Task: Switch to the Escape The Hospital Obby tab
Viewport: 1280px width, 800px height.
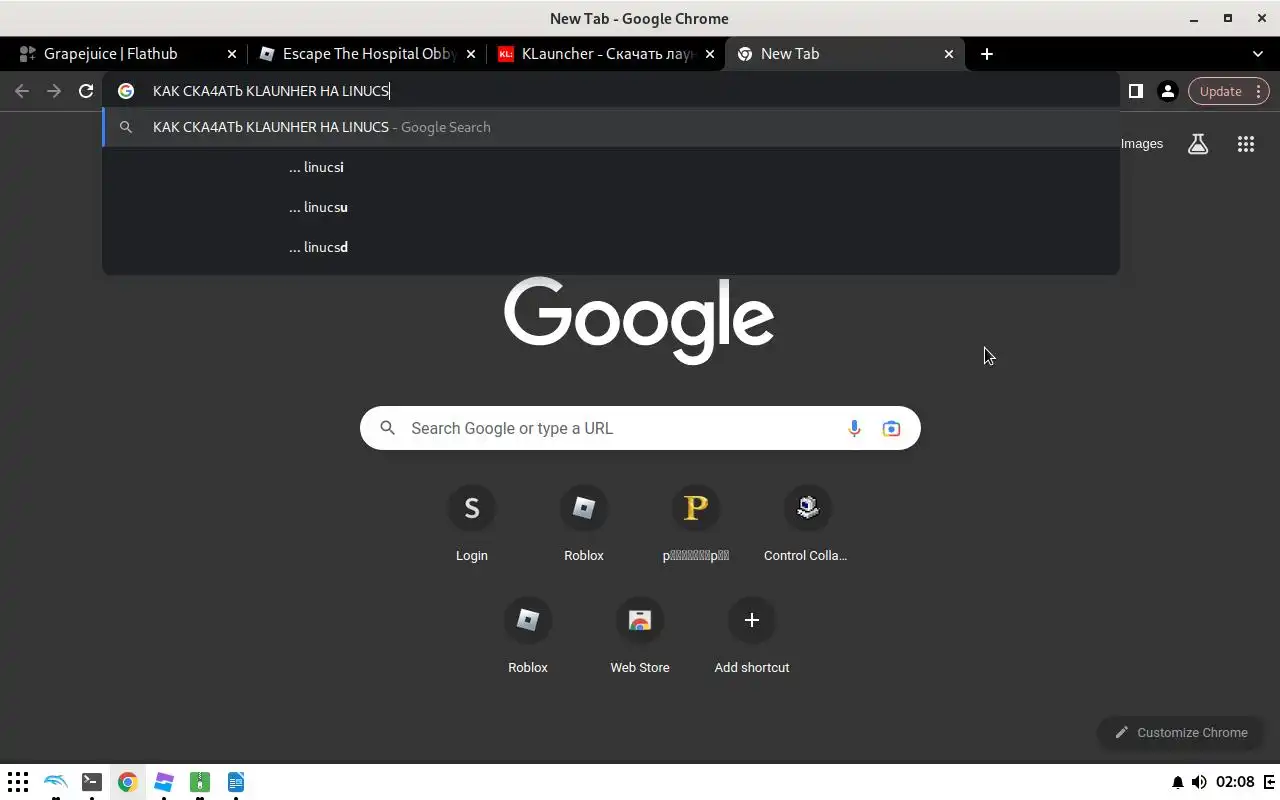Action: 368,54
